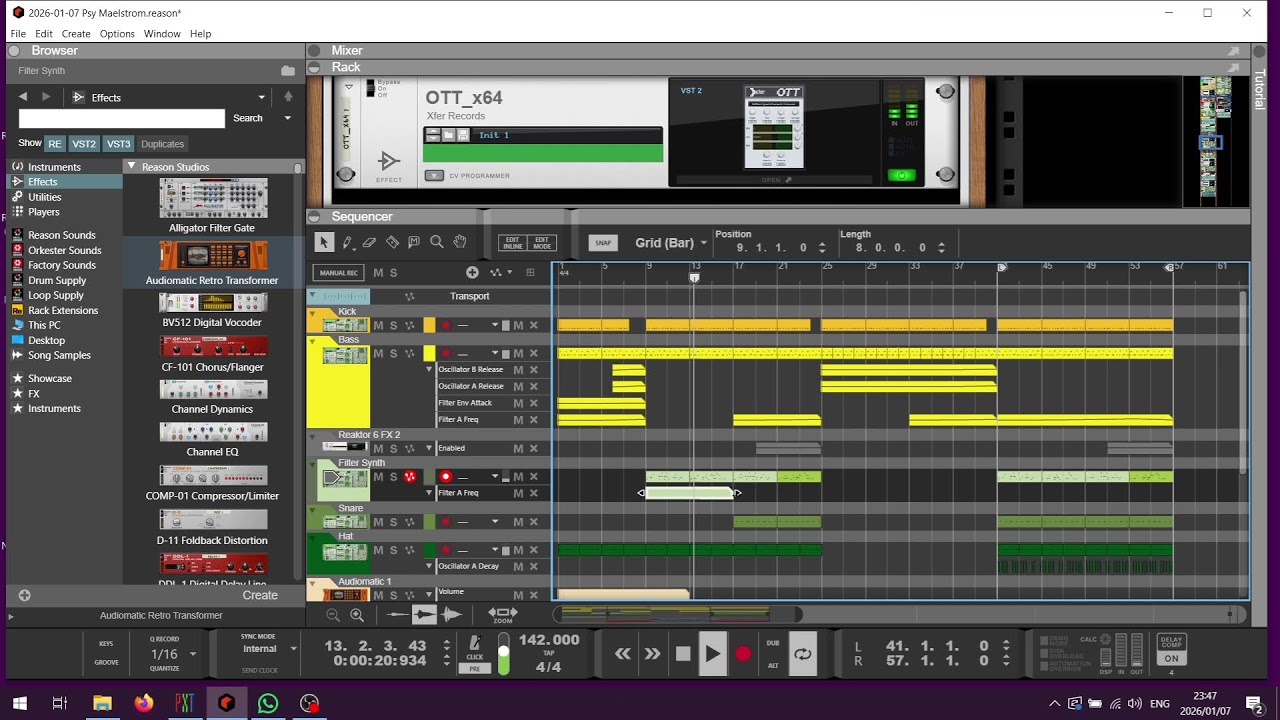Screen dimensions: 1280x720
Task: Collapse the Mixer panel
Action: [x=314, y=51]
